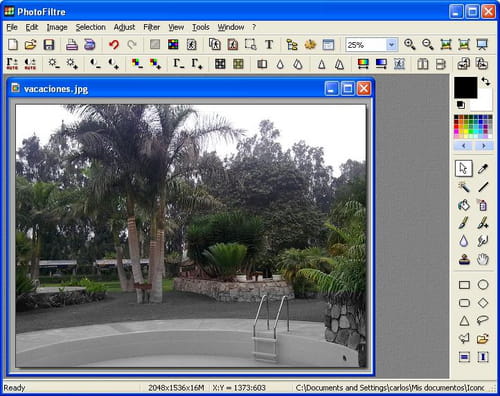Click the Full screen monitor icon

(x=482, y=44)
